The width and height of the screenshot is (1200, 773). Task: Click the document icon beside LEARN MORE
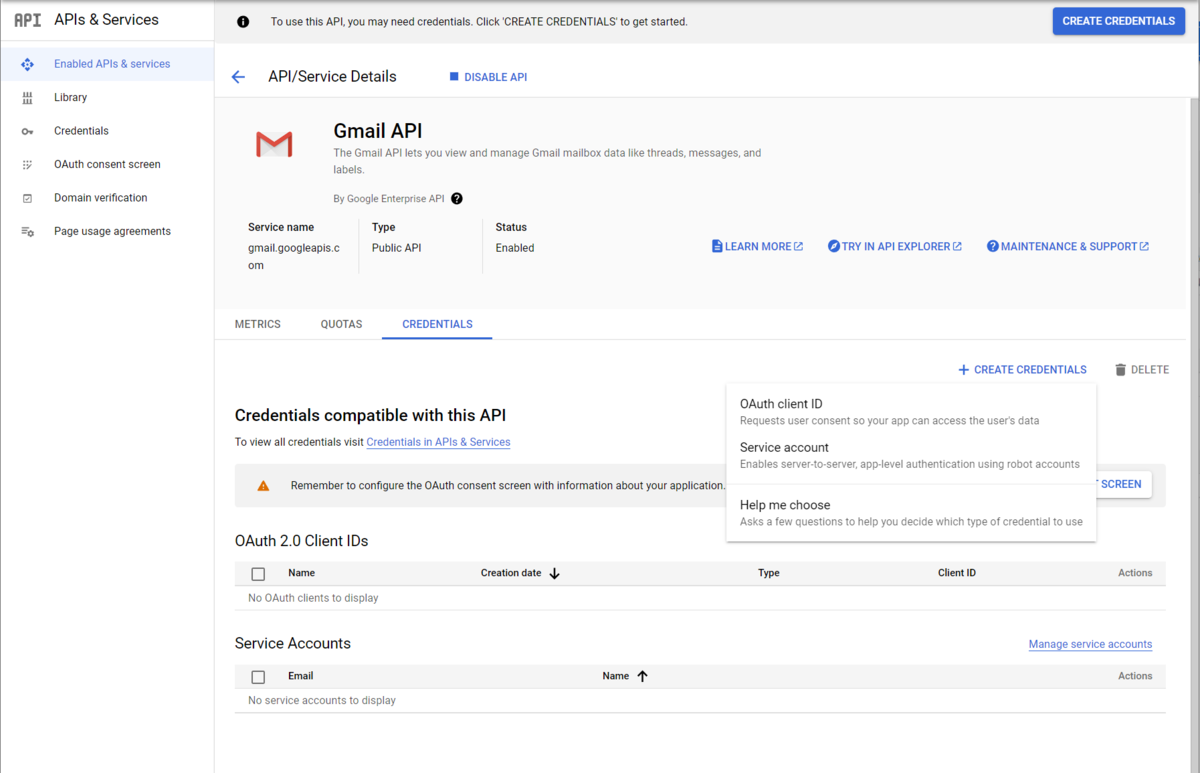click(x=717, y=246)
